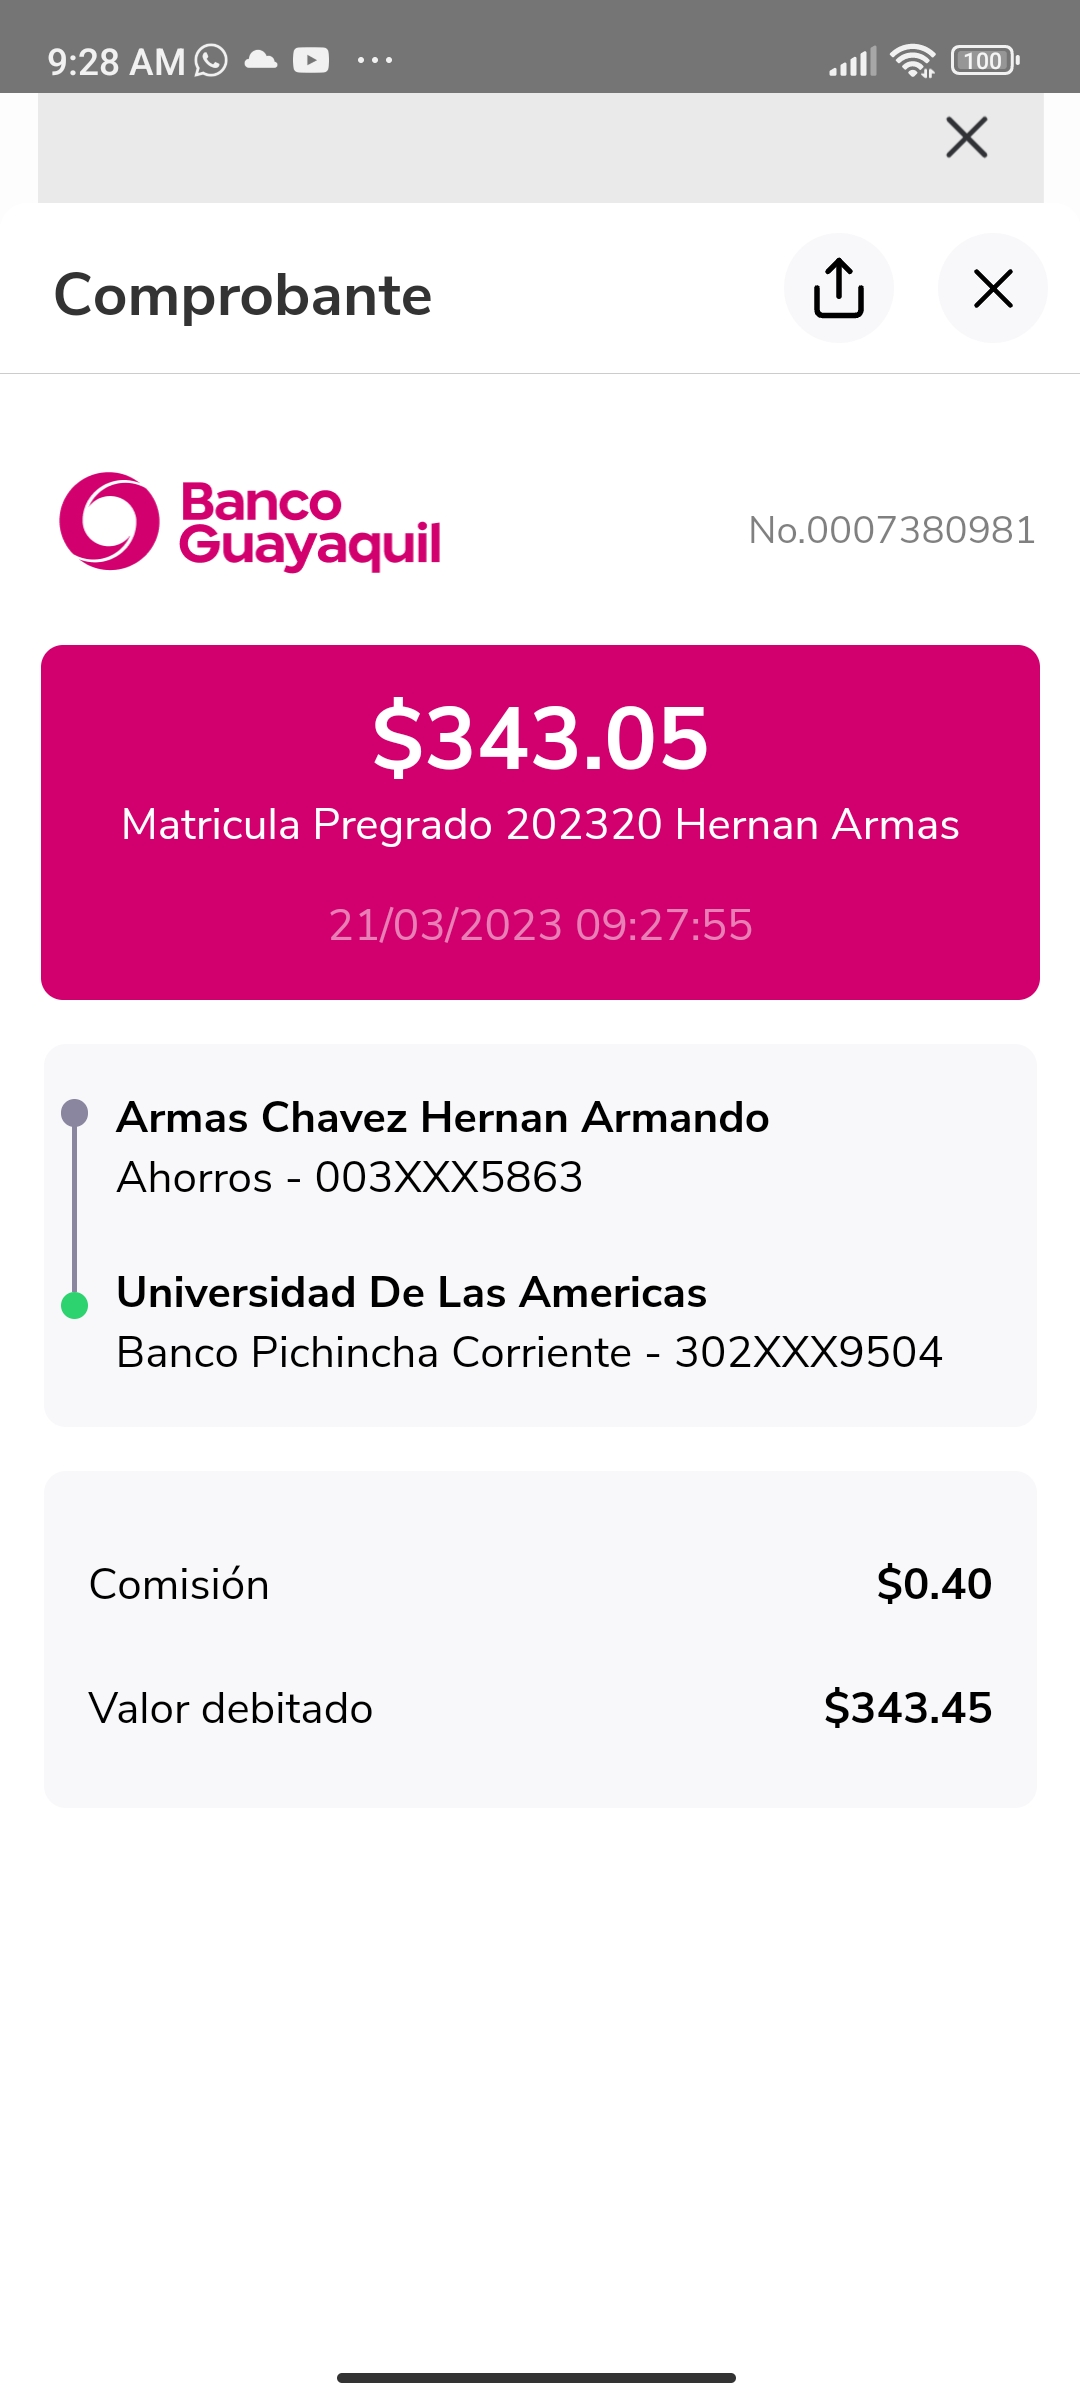Tap the cloud notification icon
Viewport: 1080px width, 2400px height.
(x=261, y=60)
